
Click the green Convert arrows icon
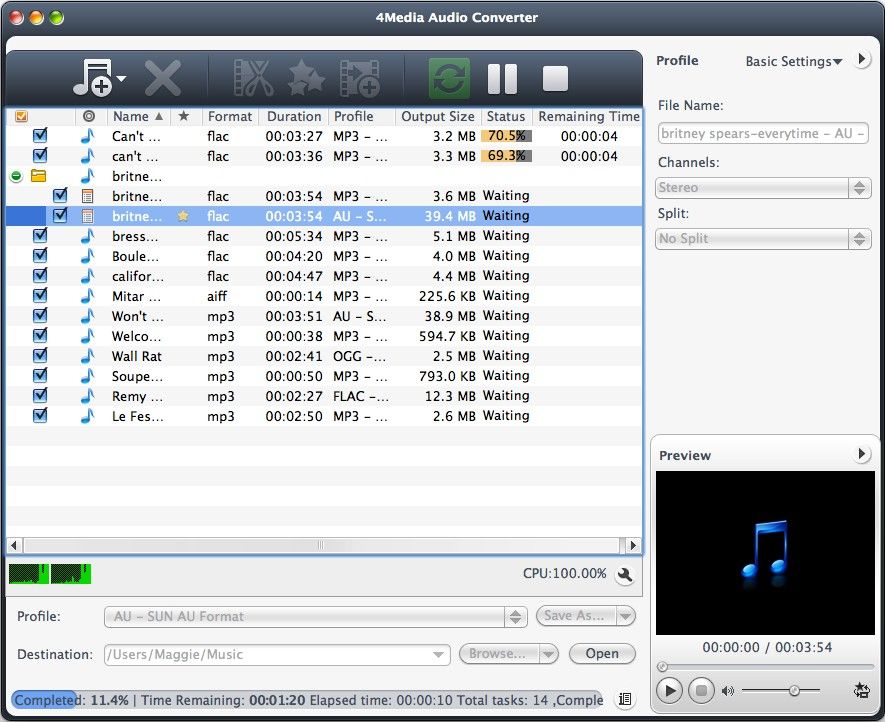(449, 78)
